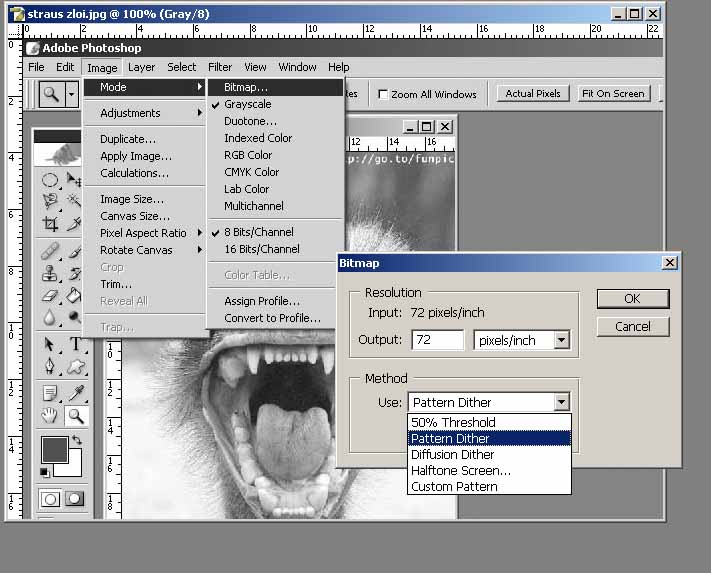This screenshot has height=573, width=711.
Task: Choose Custom Pattern from the list
Action: (x=489, y=486)
